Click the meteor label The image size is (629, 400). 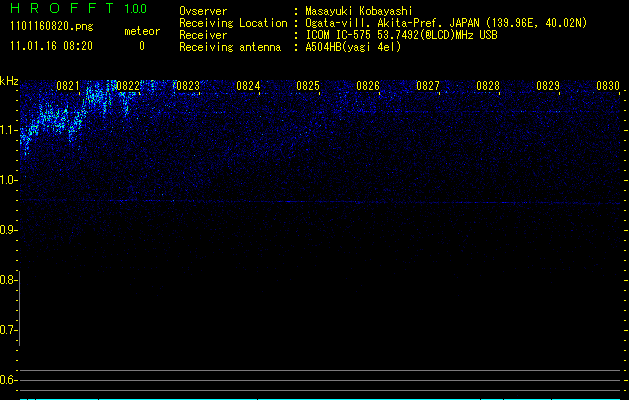click(142, 31)
